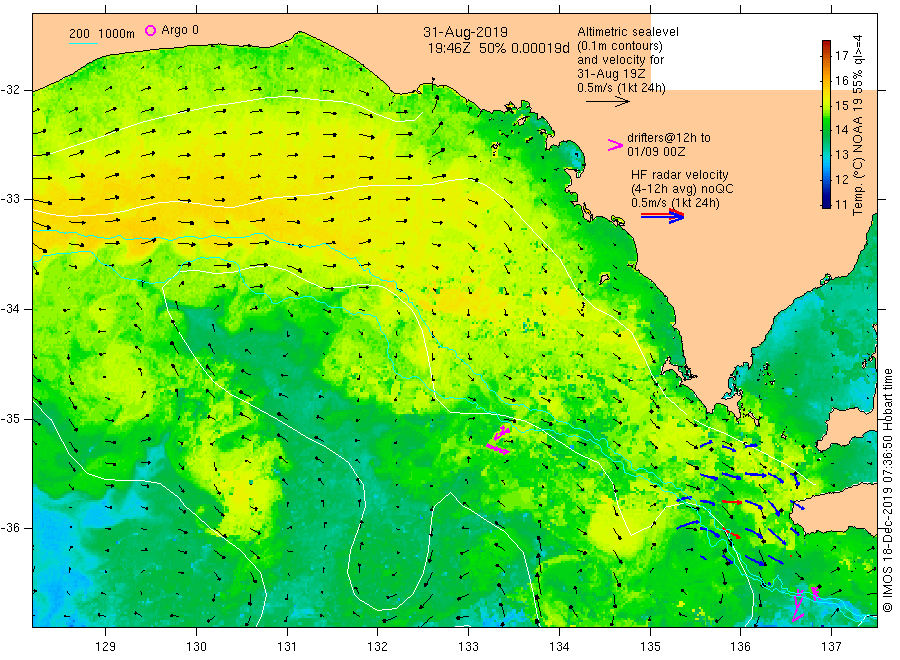Click the longitude label 135
This screenshot has width=900, height=660.
(650, 646)
